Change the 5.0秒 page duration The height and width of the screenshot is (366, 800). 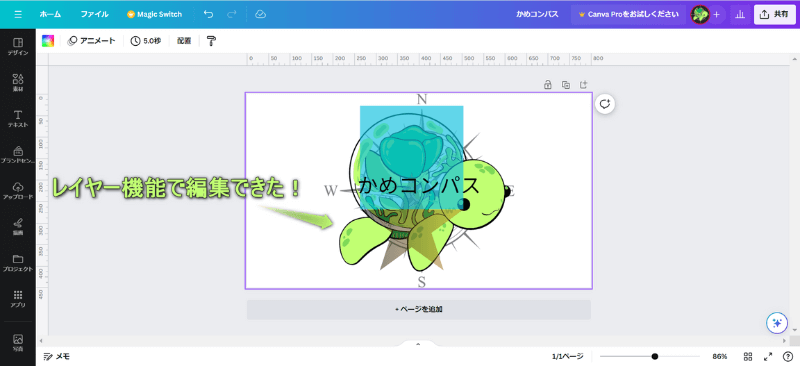(146, 41)
